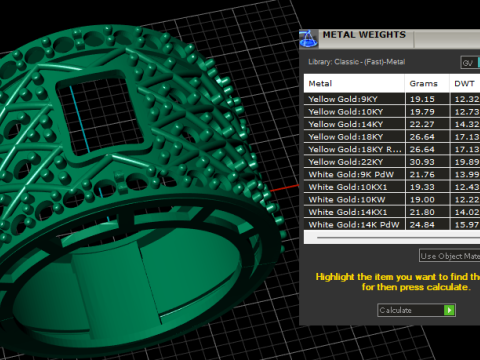Screen dimensions: 480x360
Task: Click the 13.99 DWT value
Action: click(467, 175)
